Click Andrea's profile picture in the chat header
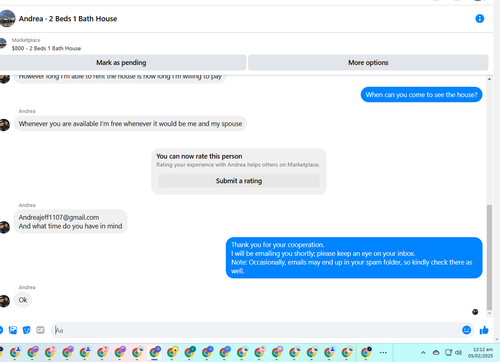Viewport: 500px width, 362px height. coord(7,18)
